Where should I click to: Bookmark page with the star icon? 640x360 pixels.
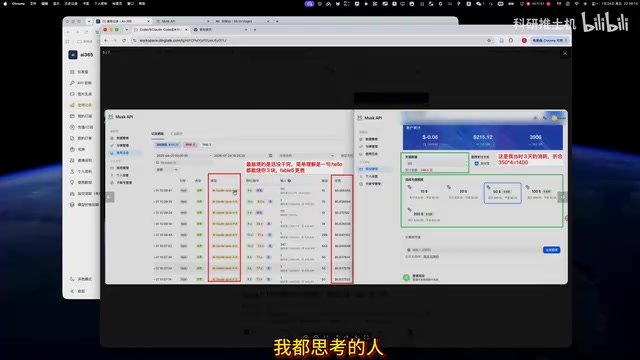489,40
